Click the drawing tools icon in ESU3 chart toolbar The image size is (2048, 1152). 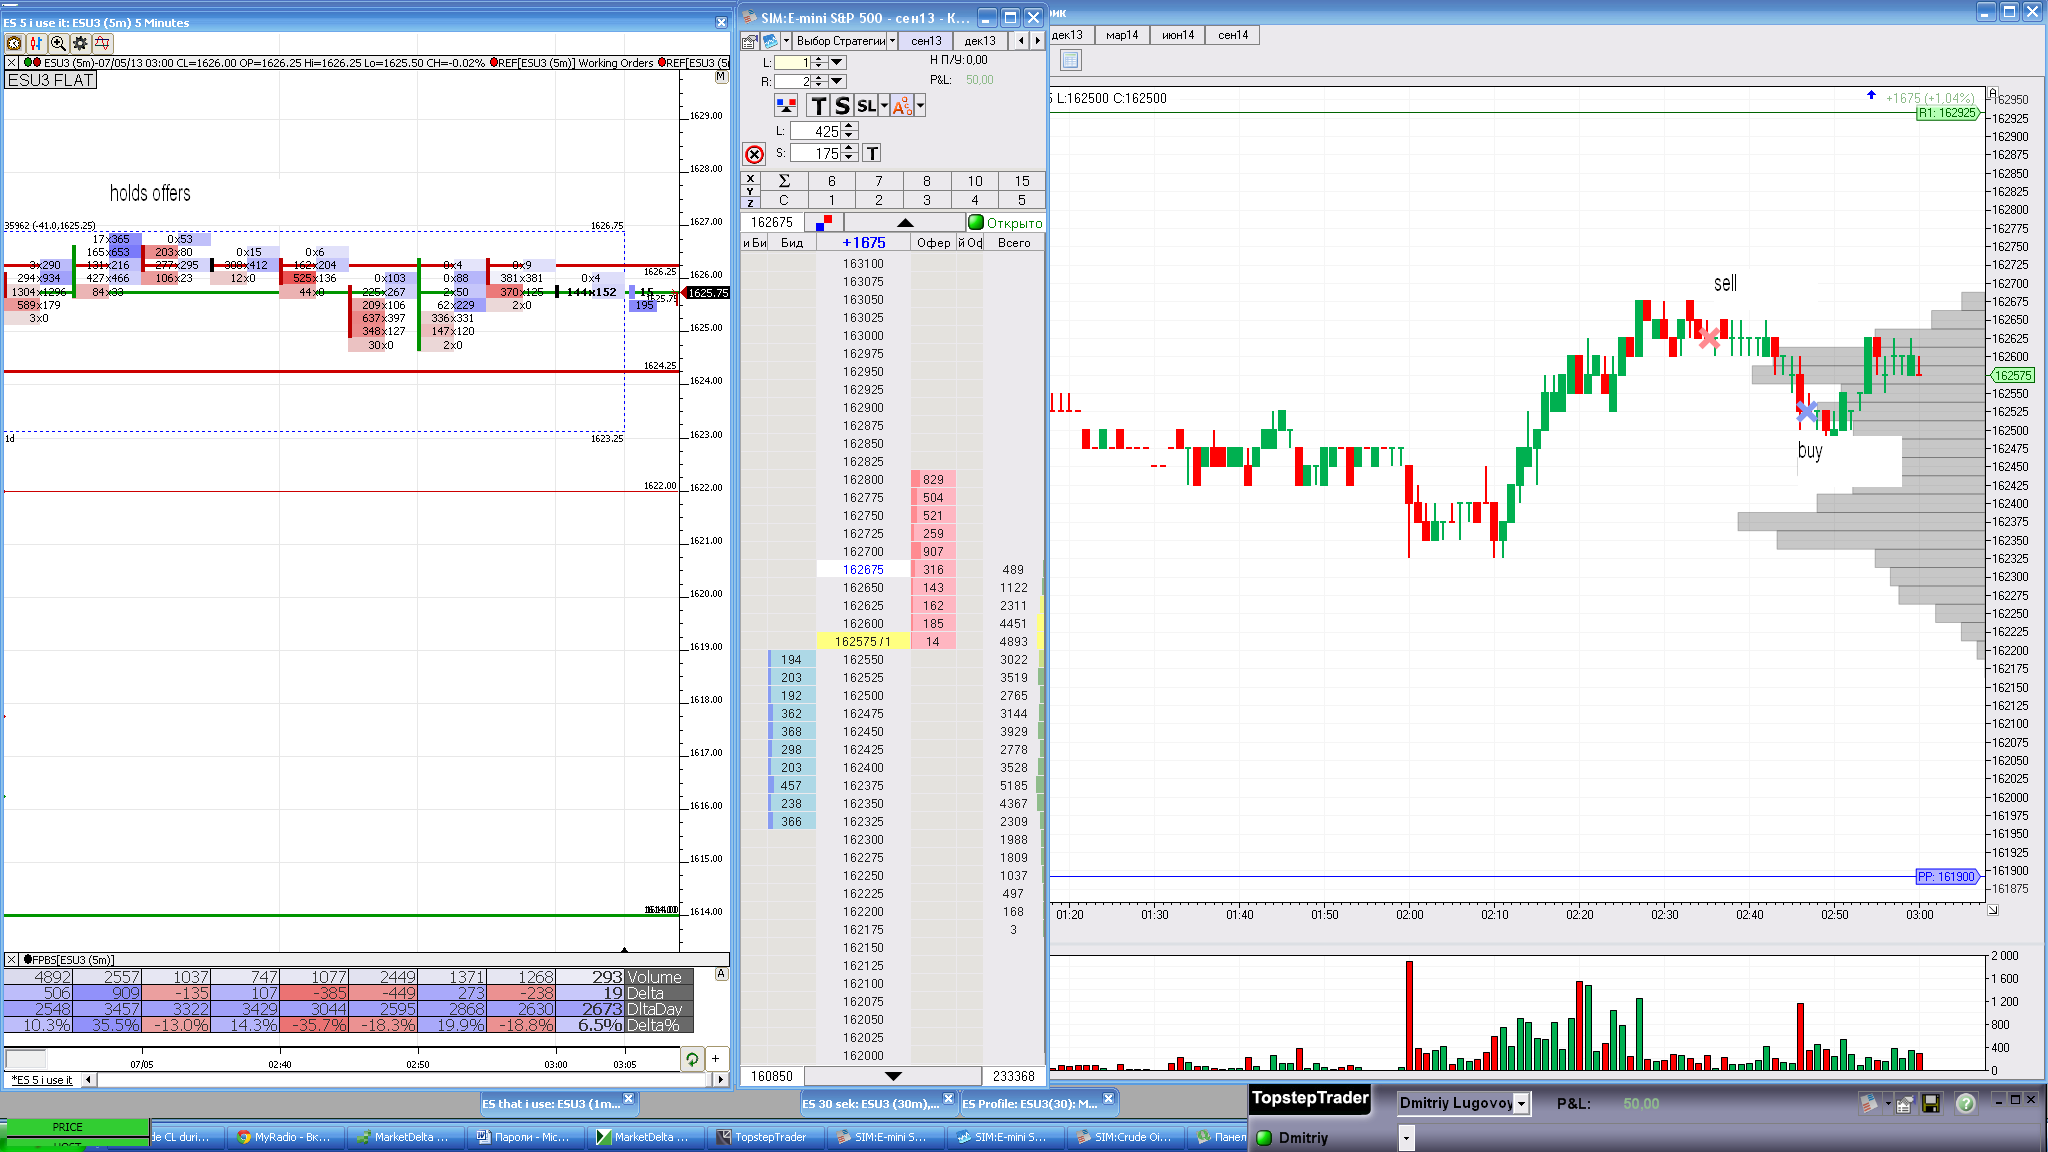click(x=102, y=43)
